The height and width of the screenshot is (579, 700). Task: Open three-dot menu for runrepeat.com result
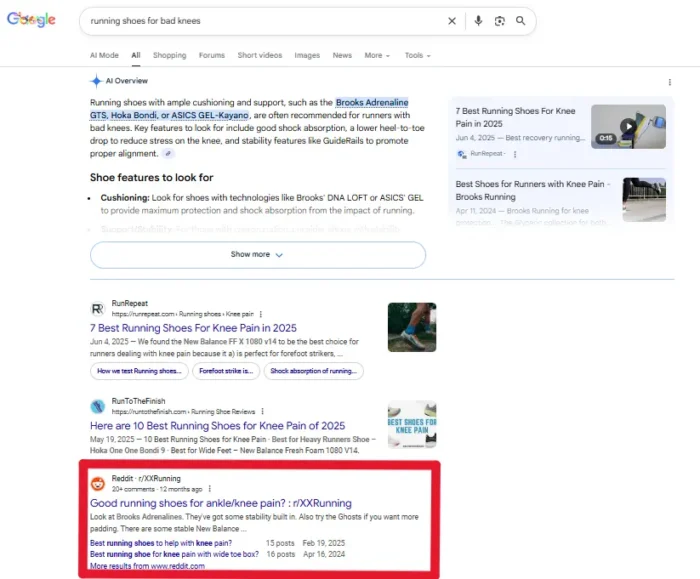pyautogui.click(x=261, y=314)
